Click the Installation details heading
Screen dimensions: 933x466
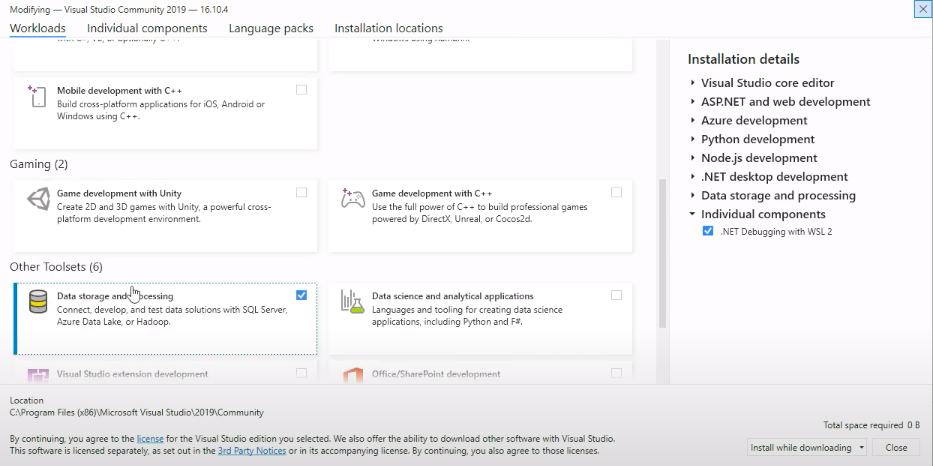(x=743, y=59)
